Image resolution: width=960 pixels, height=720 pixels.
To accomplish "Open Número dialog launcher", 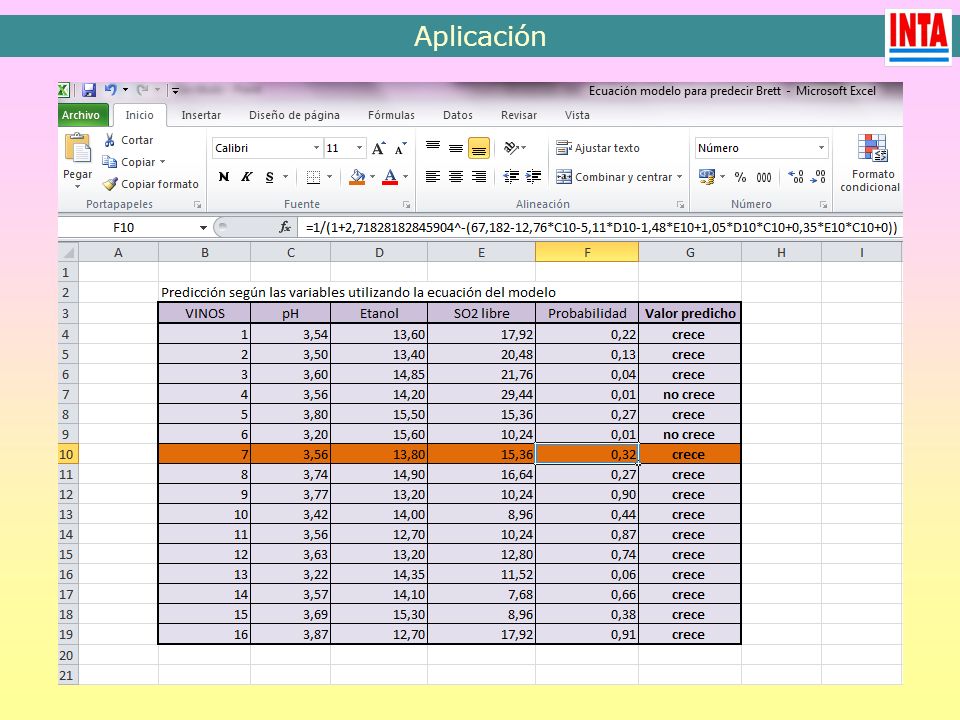I will [x=823, y=204].
